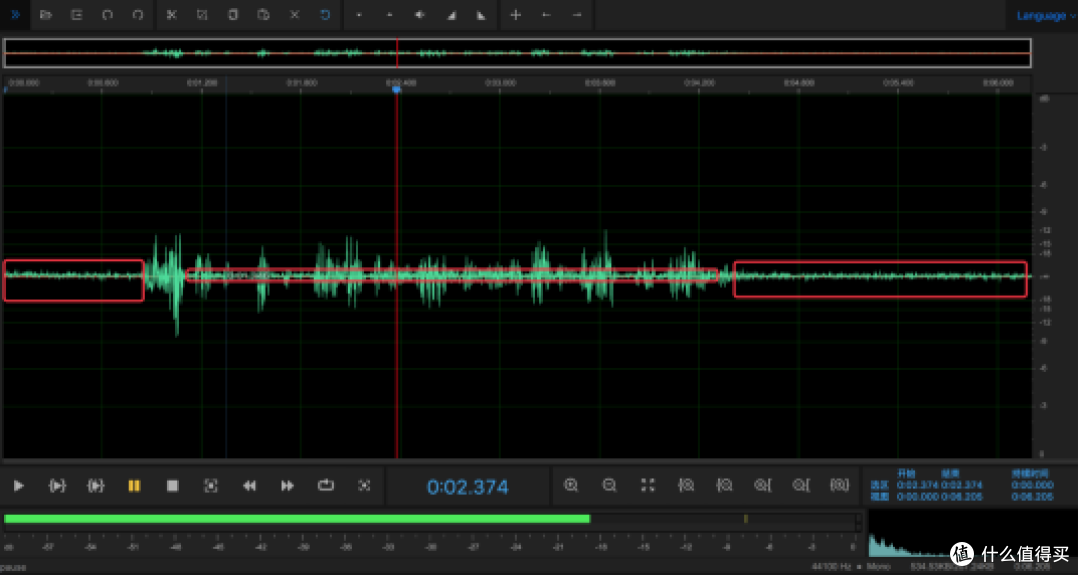Click the 0:04.200 ruler label
The image size is (1080, 577).
700,83
